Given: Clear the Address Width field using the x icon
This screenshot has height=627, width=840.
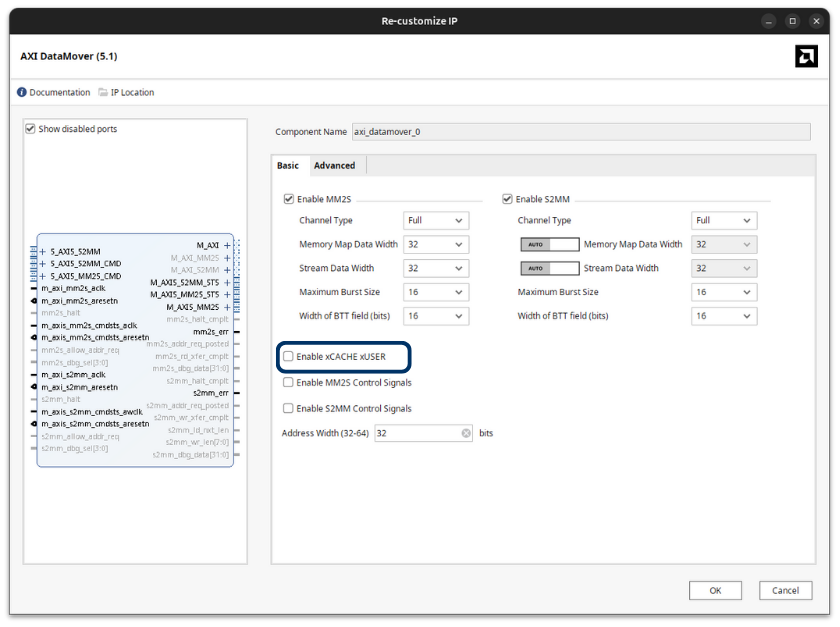Looking at the screenshot, I should pyautogui.click(x=465, y=432).
